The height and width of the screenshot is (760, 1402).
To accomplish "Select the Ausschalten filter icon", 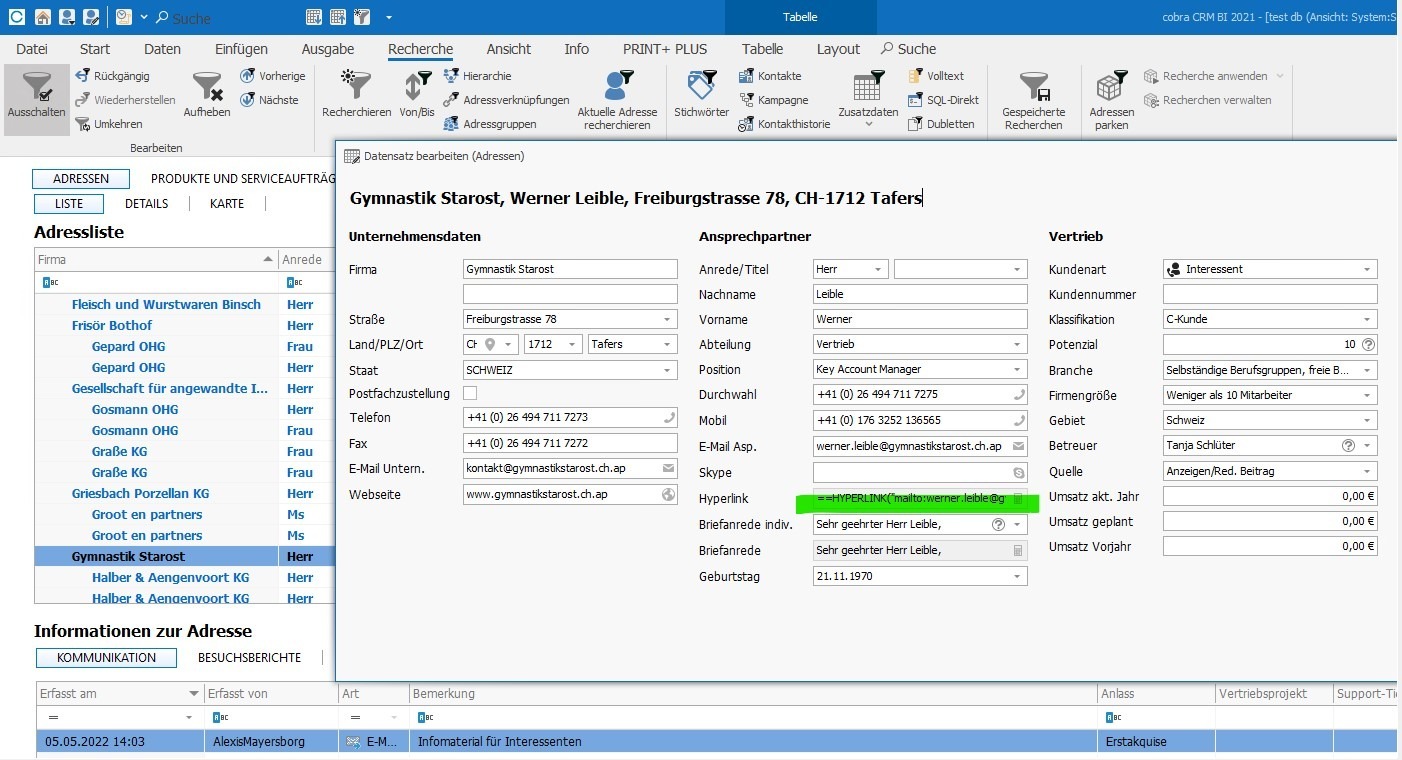I will coord(36,95).
